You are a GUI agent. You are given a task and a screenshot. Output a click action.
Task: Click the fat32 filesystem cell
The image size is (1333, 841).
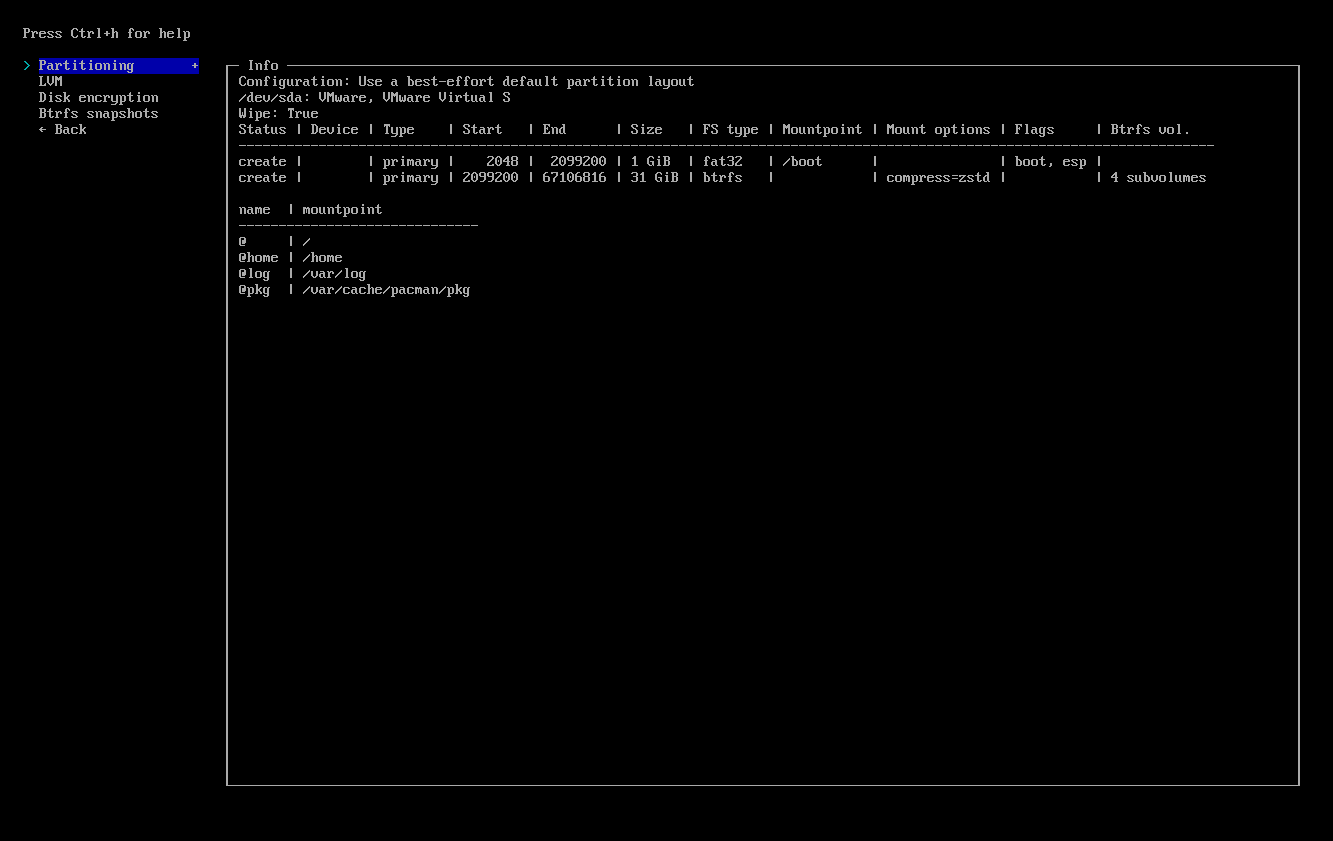[722, 161]
